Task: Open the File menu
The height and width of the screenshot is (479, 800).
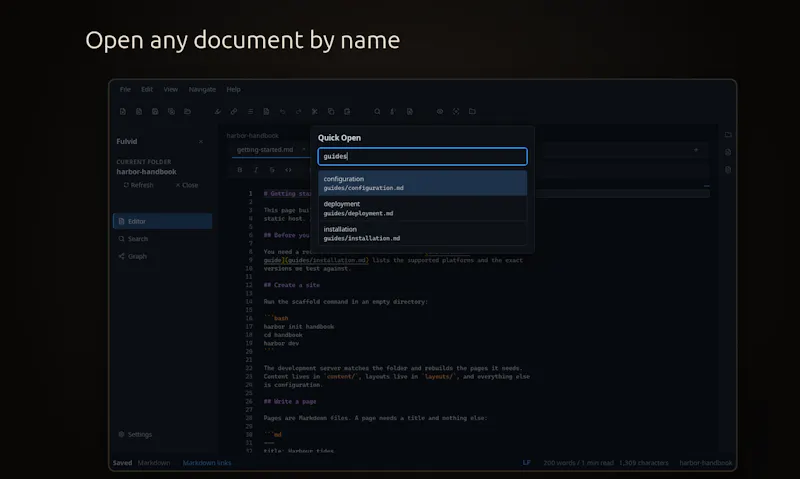Action: (125, 89)
